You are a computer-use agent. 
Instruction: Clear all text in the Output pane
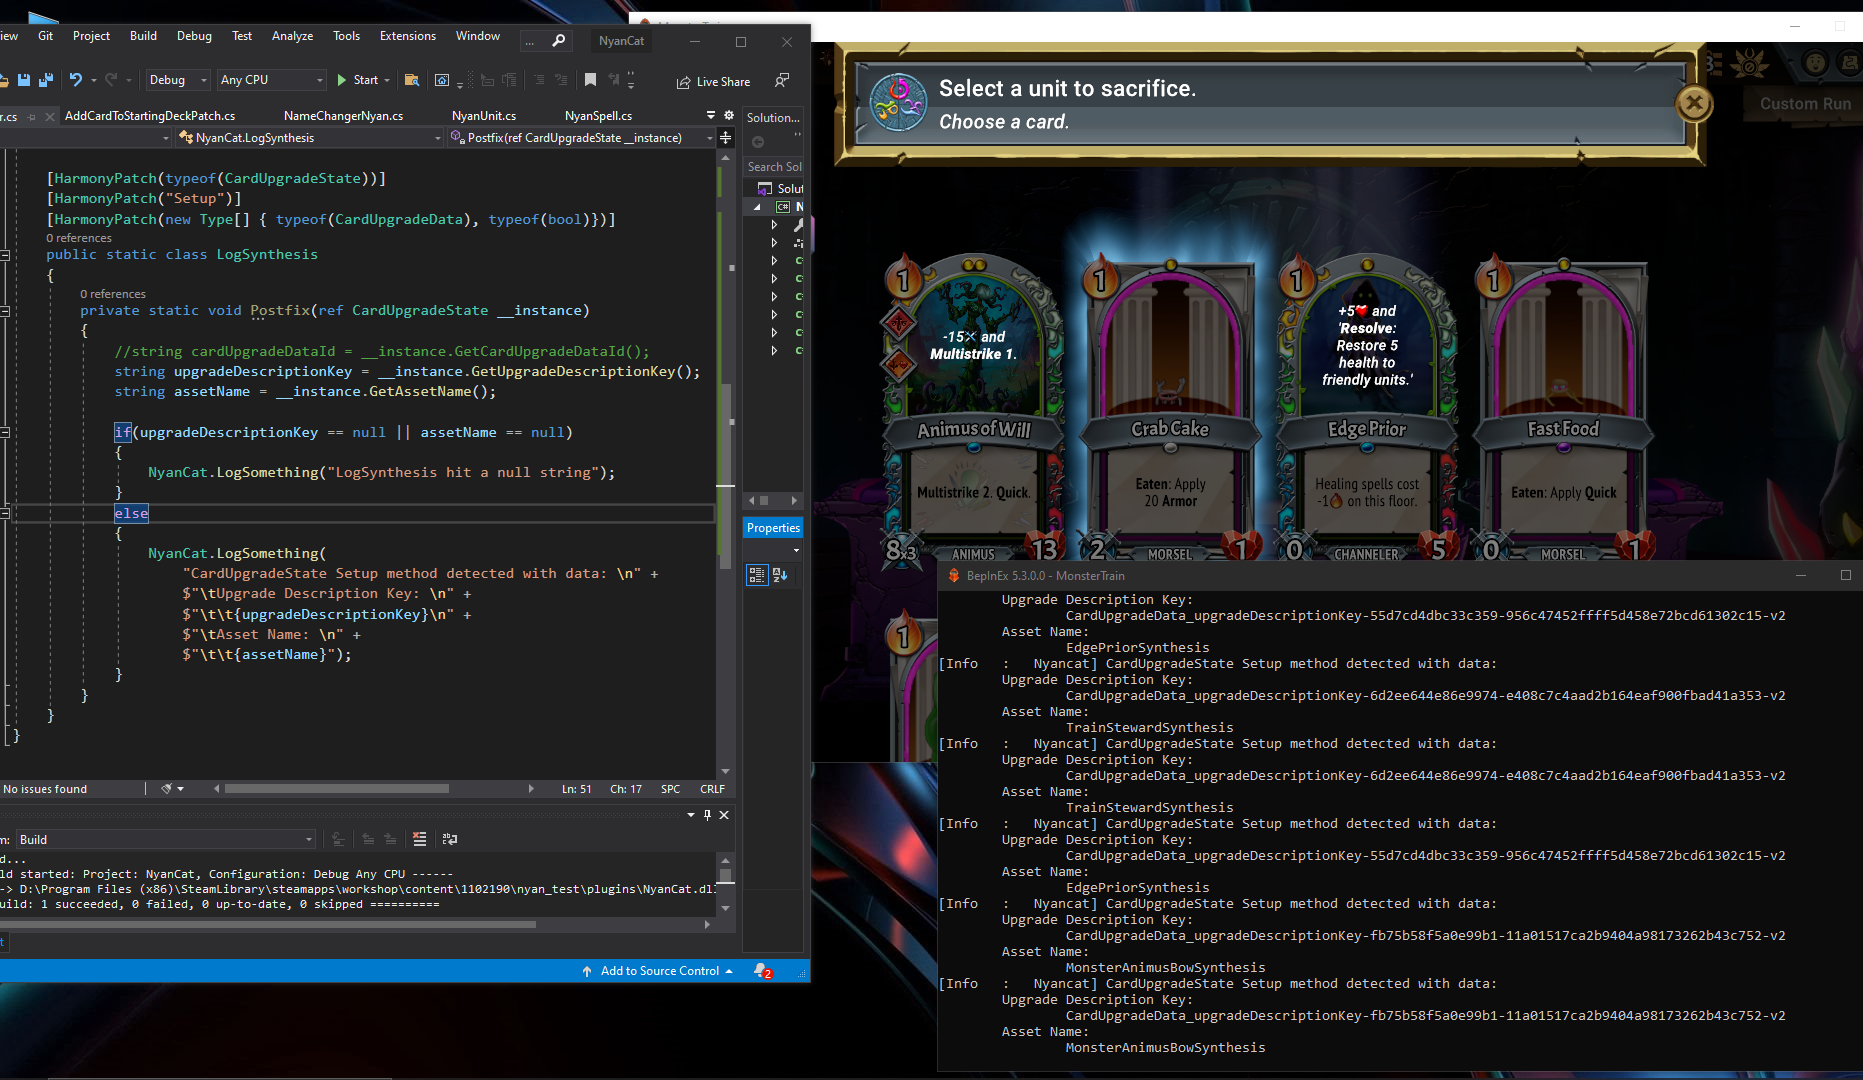(x=419, y=839)
